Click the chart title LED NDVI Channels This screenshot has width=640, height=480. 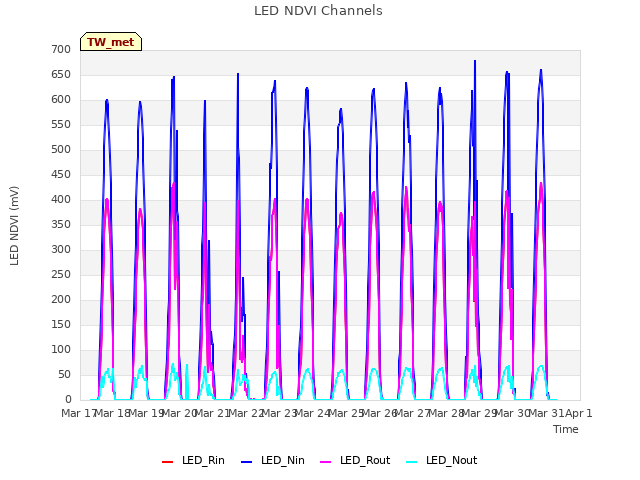pyautogui.click(x=318, y=11)
